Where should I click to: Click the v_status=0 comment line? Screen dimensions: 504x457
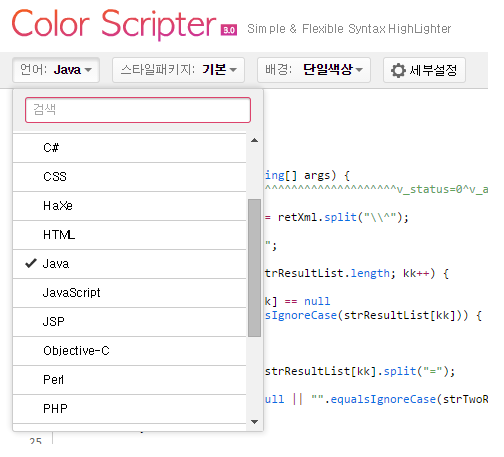pyautogui.click(x=377, y=189)
